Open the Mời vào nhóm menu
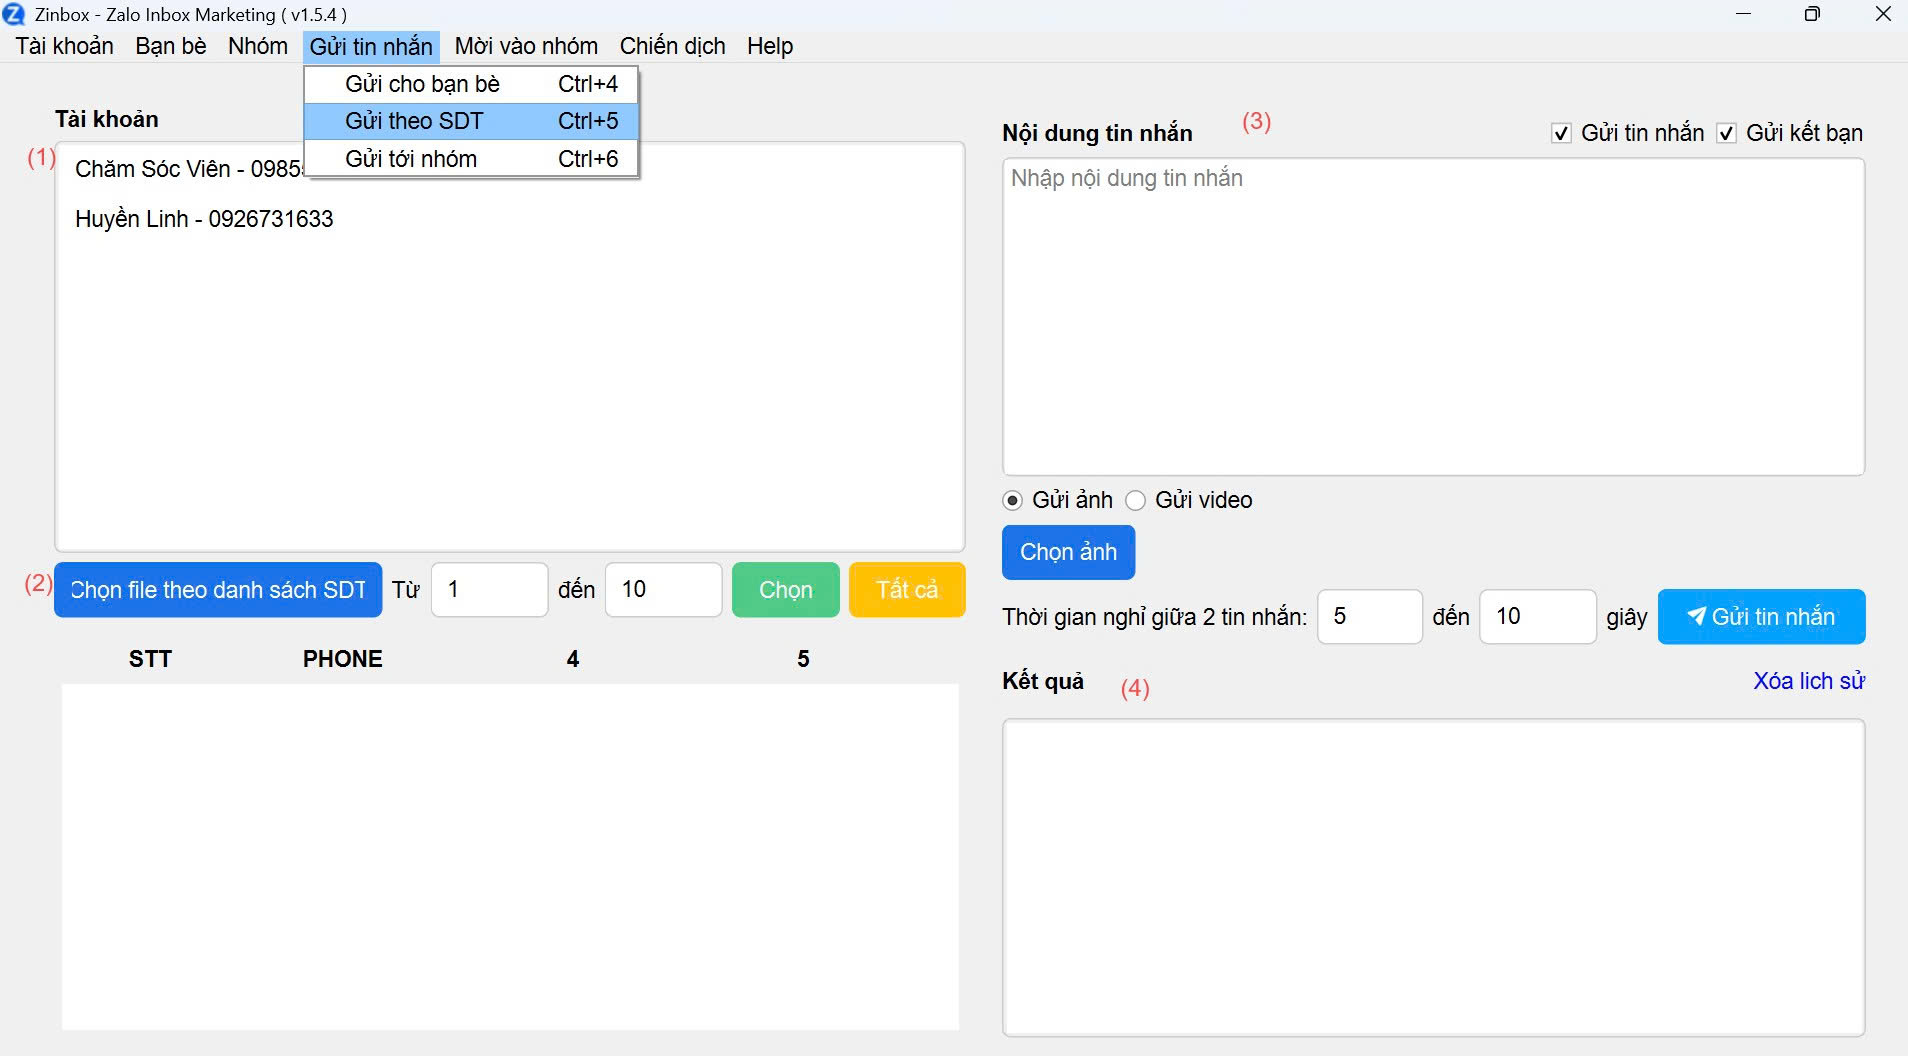 tap(526, 46)
